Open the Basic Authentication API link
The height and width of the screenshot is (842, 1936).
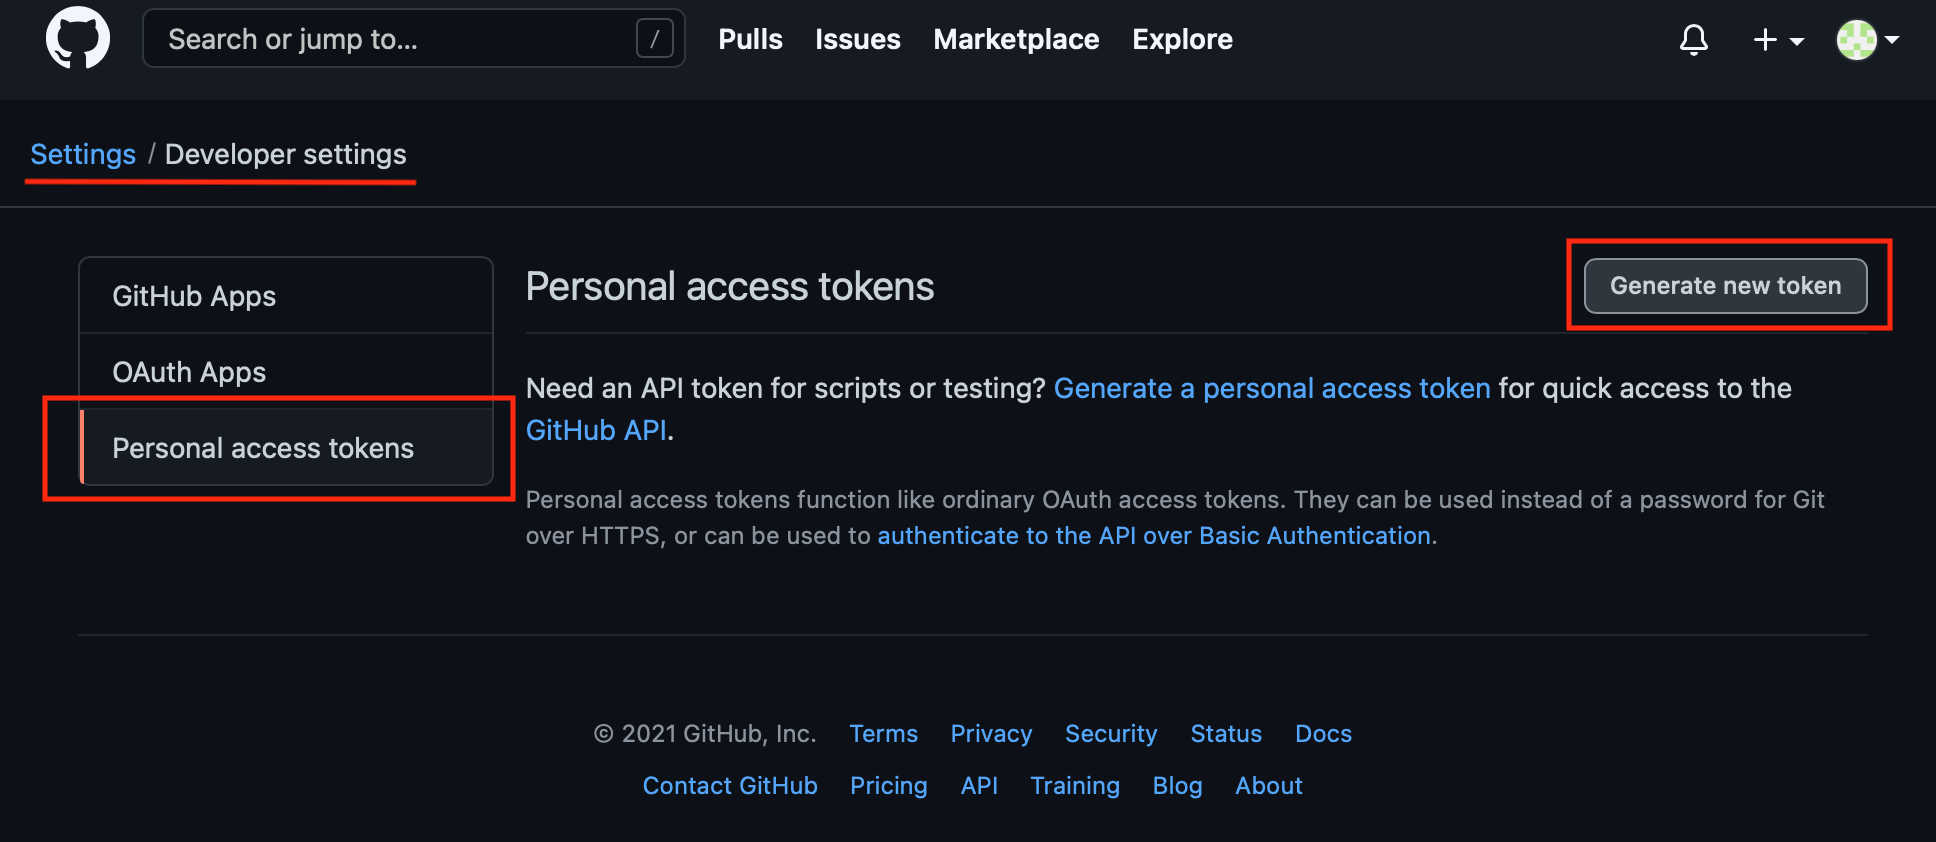pyautogui.click(x=1154, y=536)
